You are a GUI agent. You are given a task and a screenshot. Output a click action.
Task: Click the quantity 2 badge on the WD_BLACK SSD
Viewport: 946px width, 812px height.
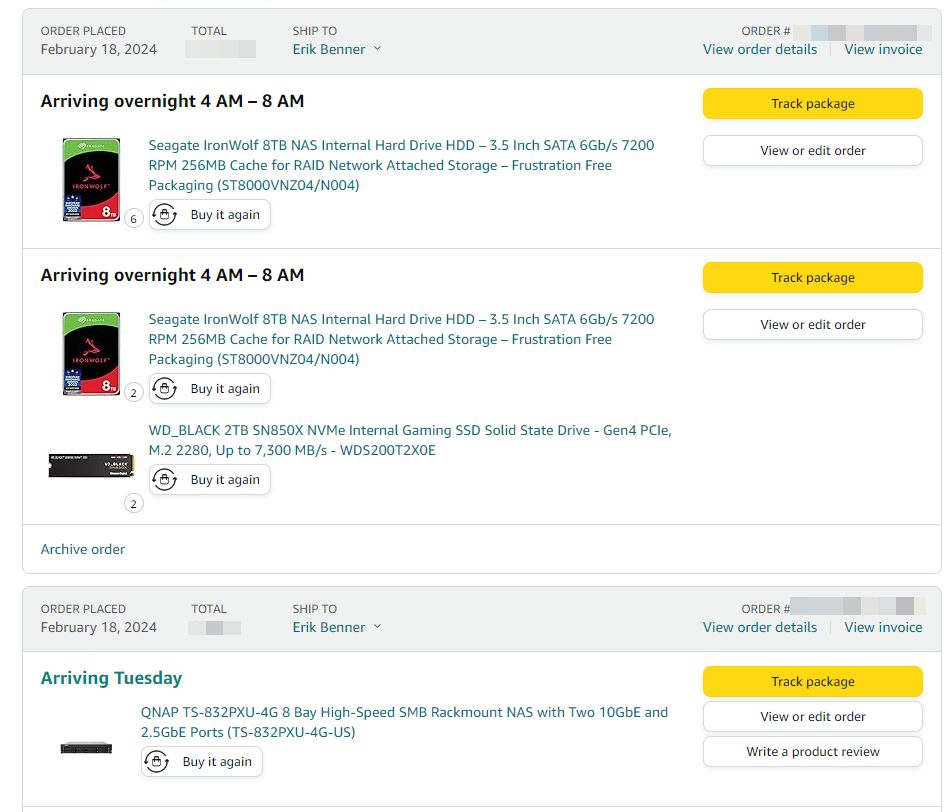(x=133, y=504)
